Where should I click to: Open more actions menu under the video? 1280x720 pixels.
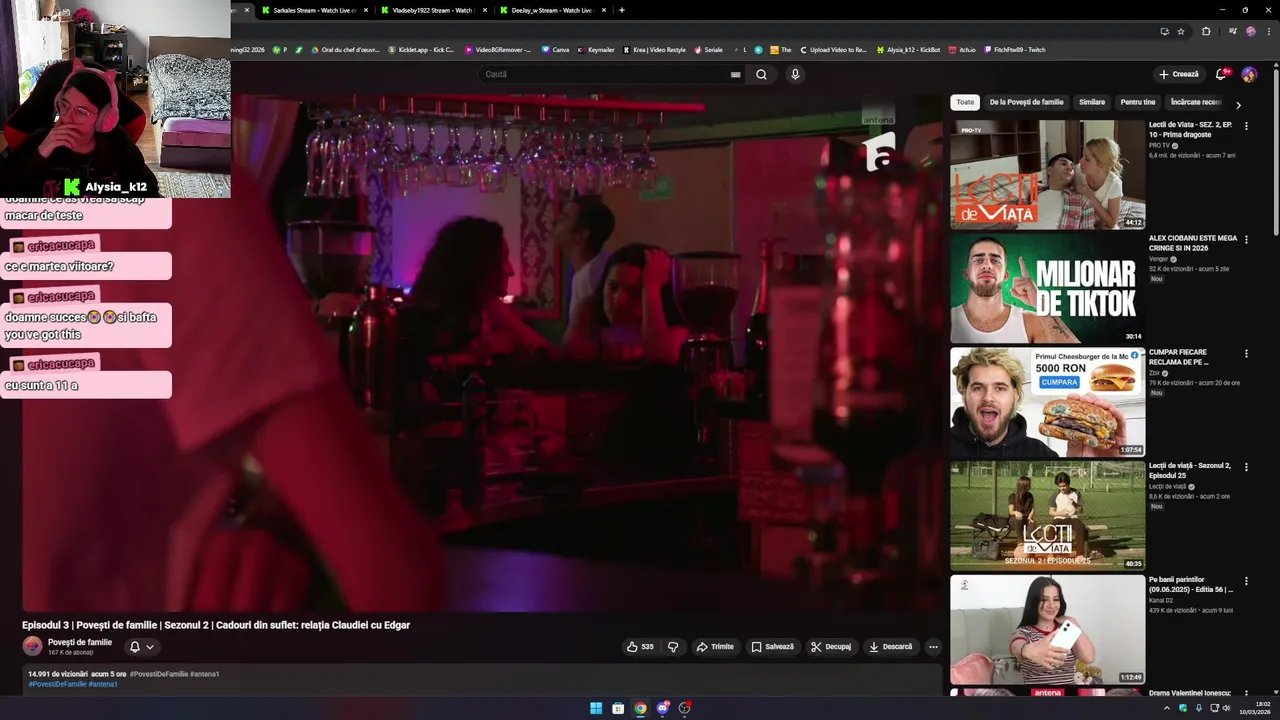click(x=933, y=647)
